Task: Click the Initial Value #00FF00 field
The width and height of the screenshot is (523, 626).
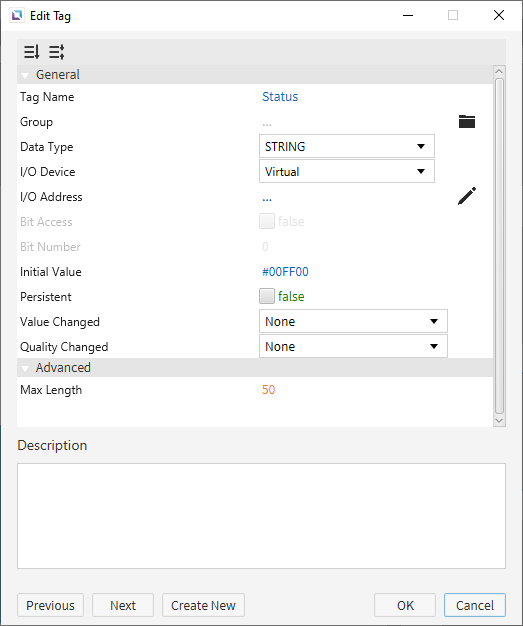Action: pos(285,272)
